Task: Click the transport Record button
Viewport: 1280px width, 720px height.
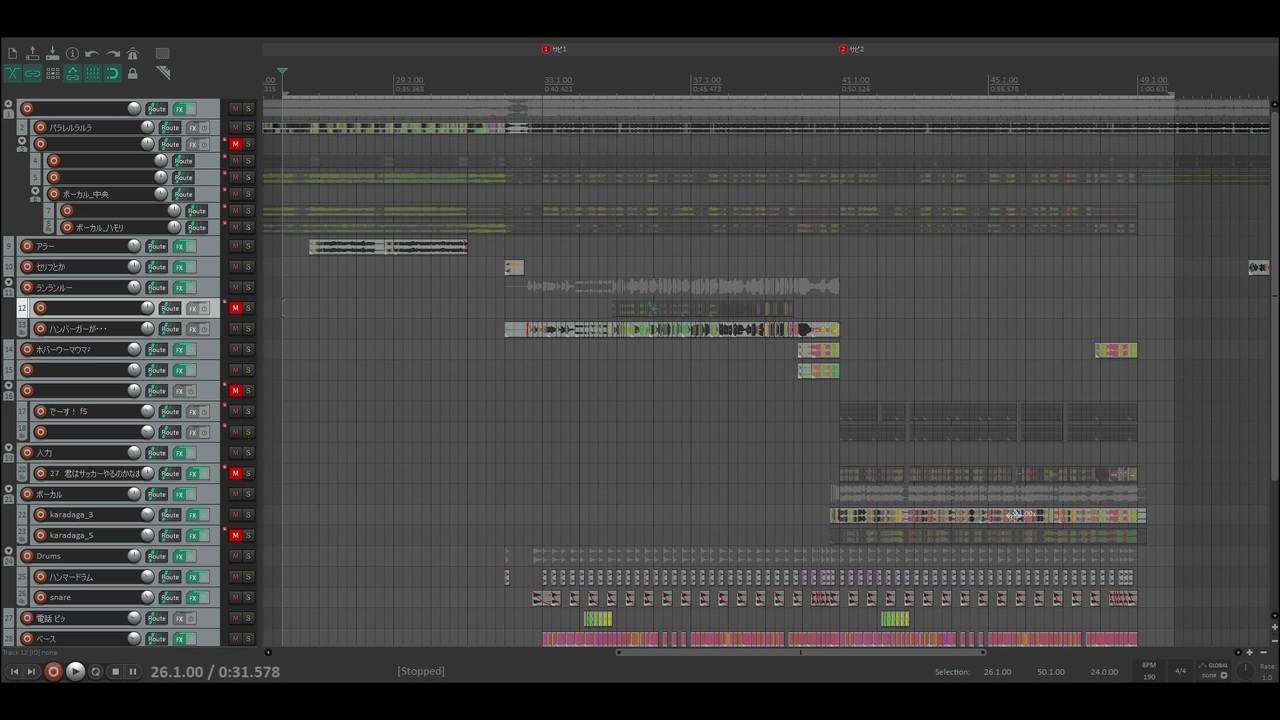Action: point(53,672)
